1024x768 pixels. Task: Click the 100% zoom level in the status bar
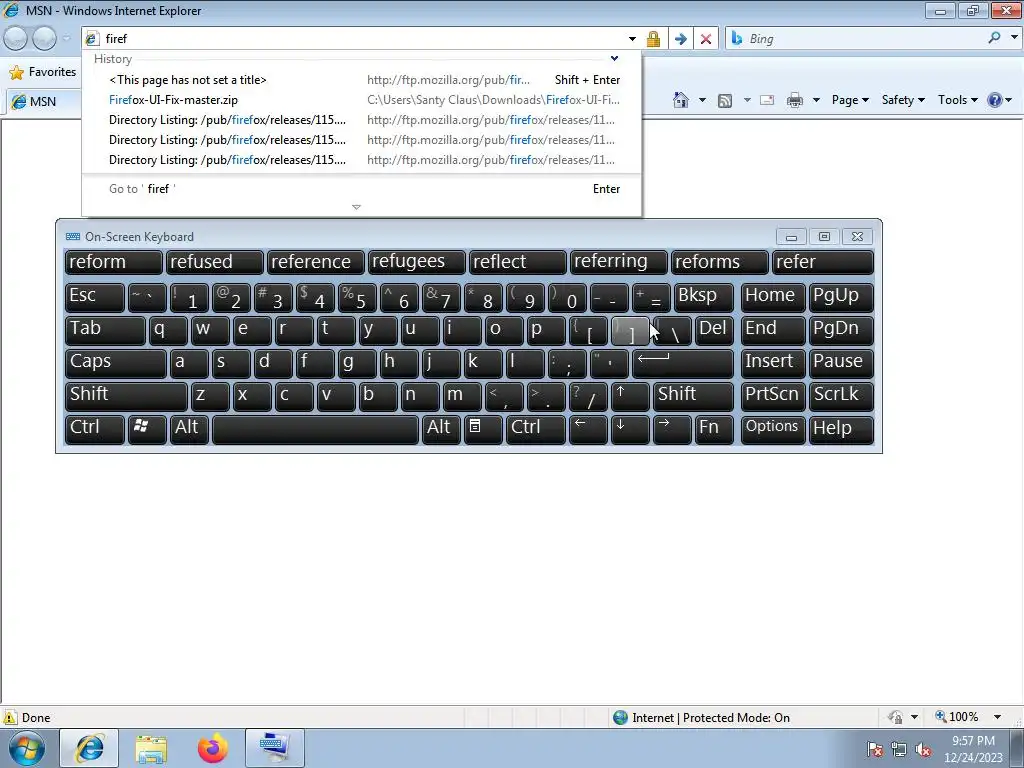(x=963, y=717)
